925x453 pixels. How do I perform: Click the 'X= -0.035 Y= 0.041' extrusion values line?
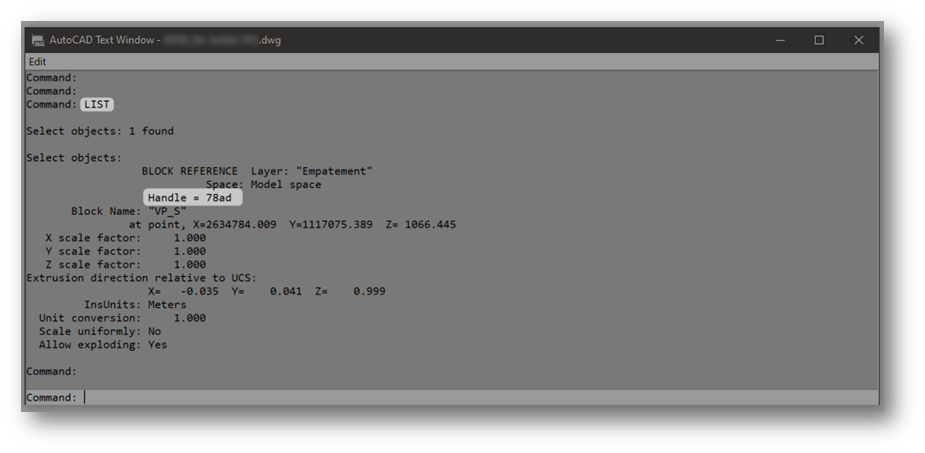[x=267, y=291]
